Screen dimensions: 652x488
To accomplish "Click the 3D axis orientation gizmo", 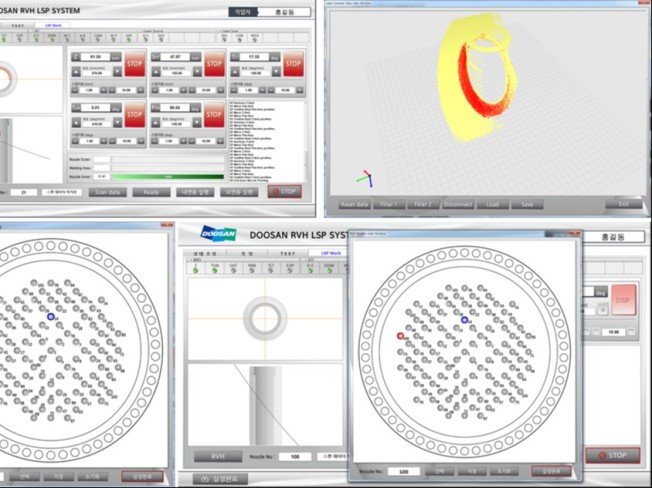I will 369,179.
